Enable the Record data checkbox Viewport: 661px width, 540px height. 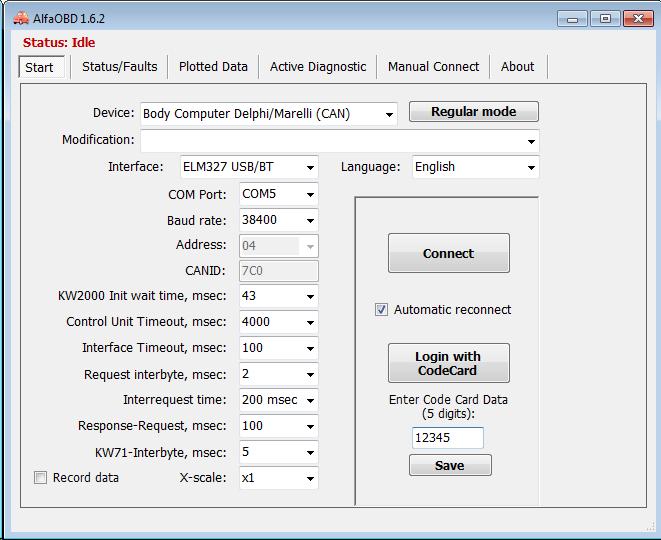[41, 478]
